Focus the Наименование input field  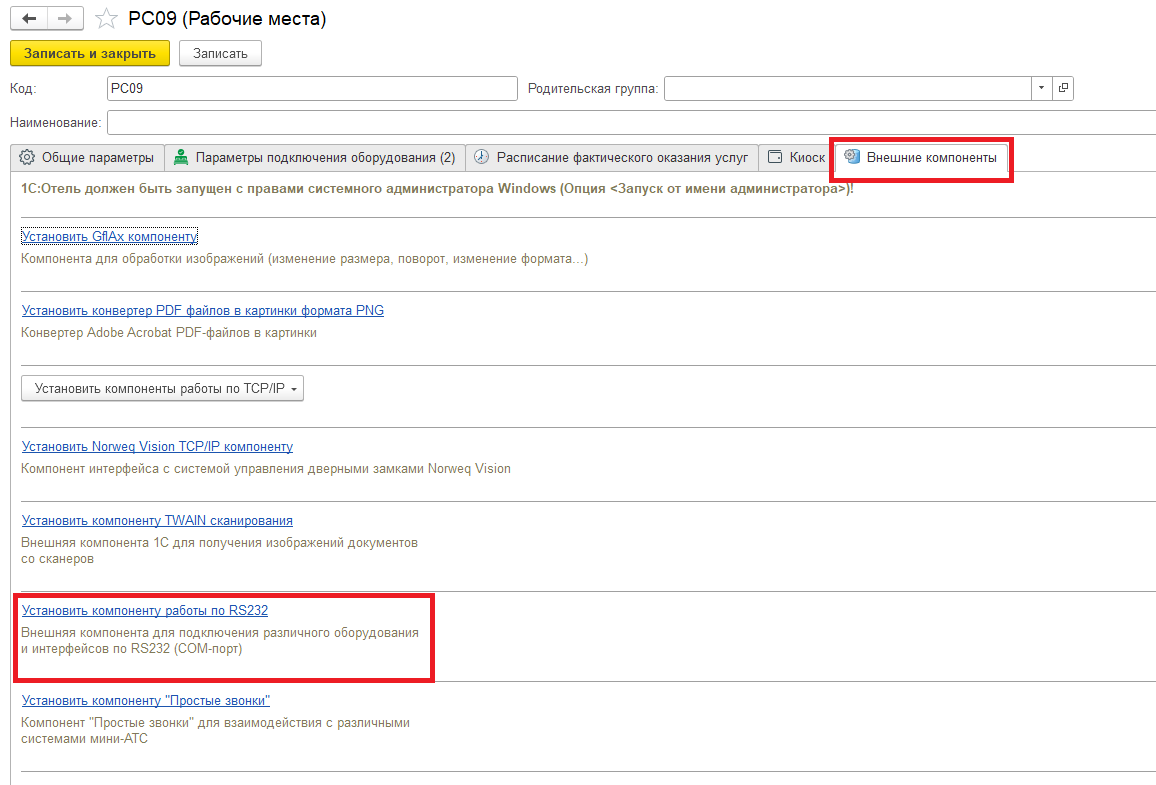tap(631, 122)
